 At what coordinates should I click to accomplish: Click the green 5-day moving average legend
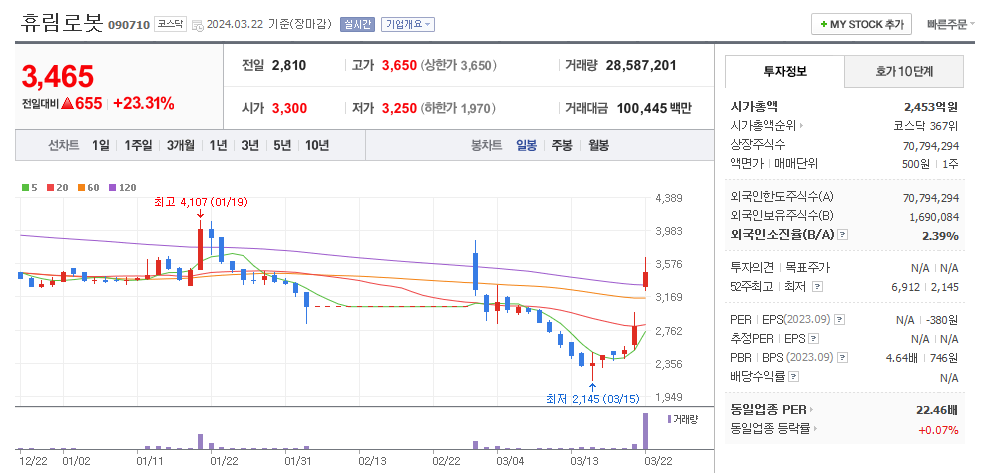(x=30, y=188)
